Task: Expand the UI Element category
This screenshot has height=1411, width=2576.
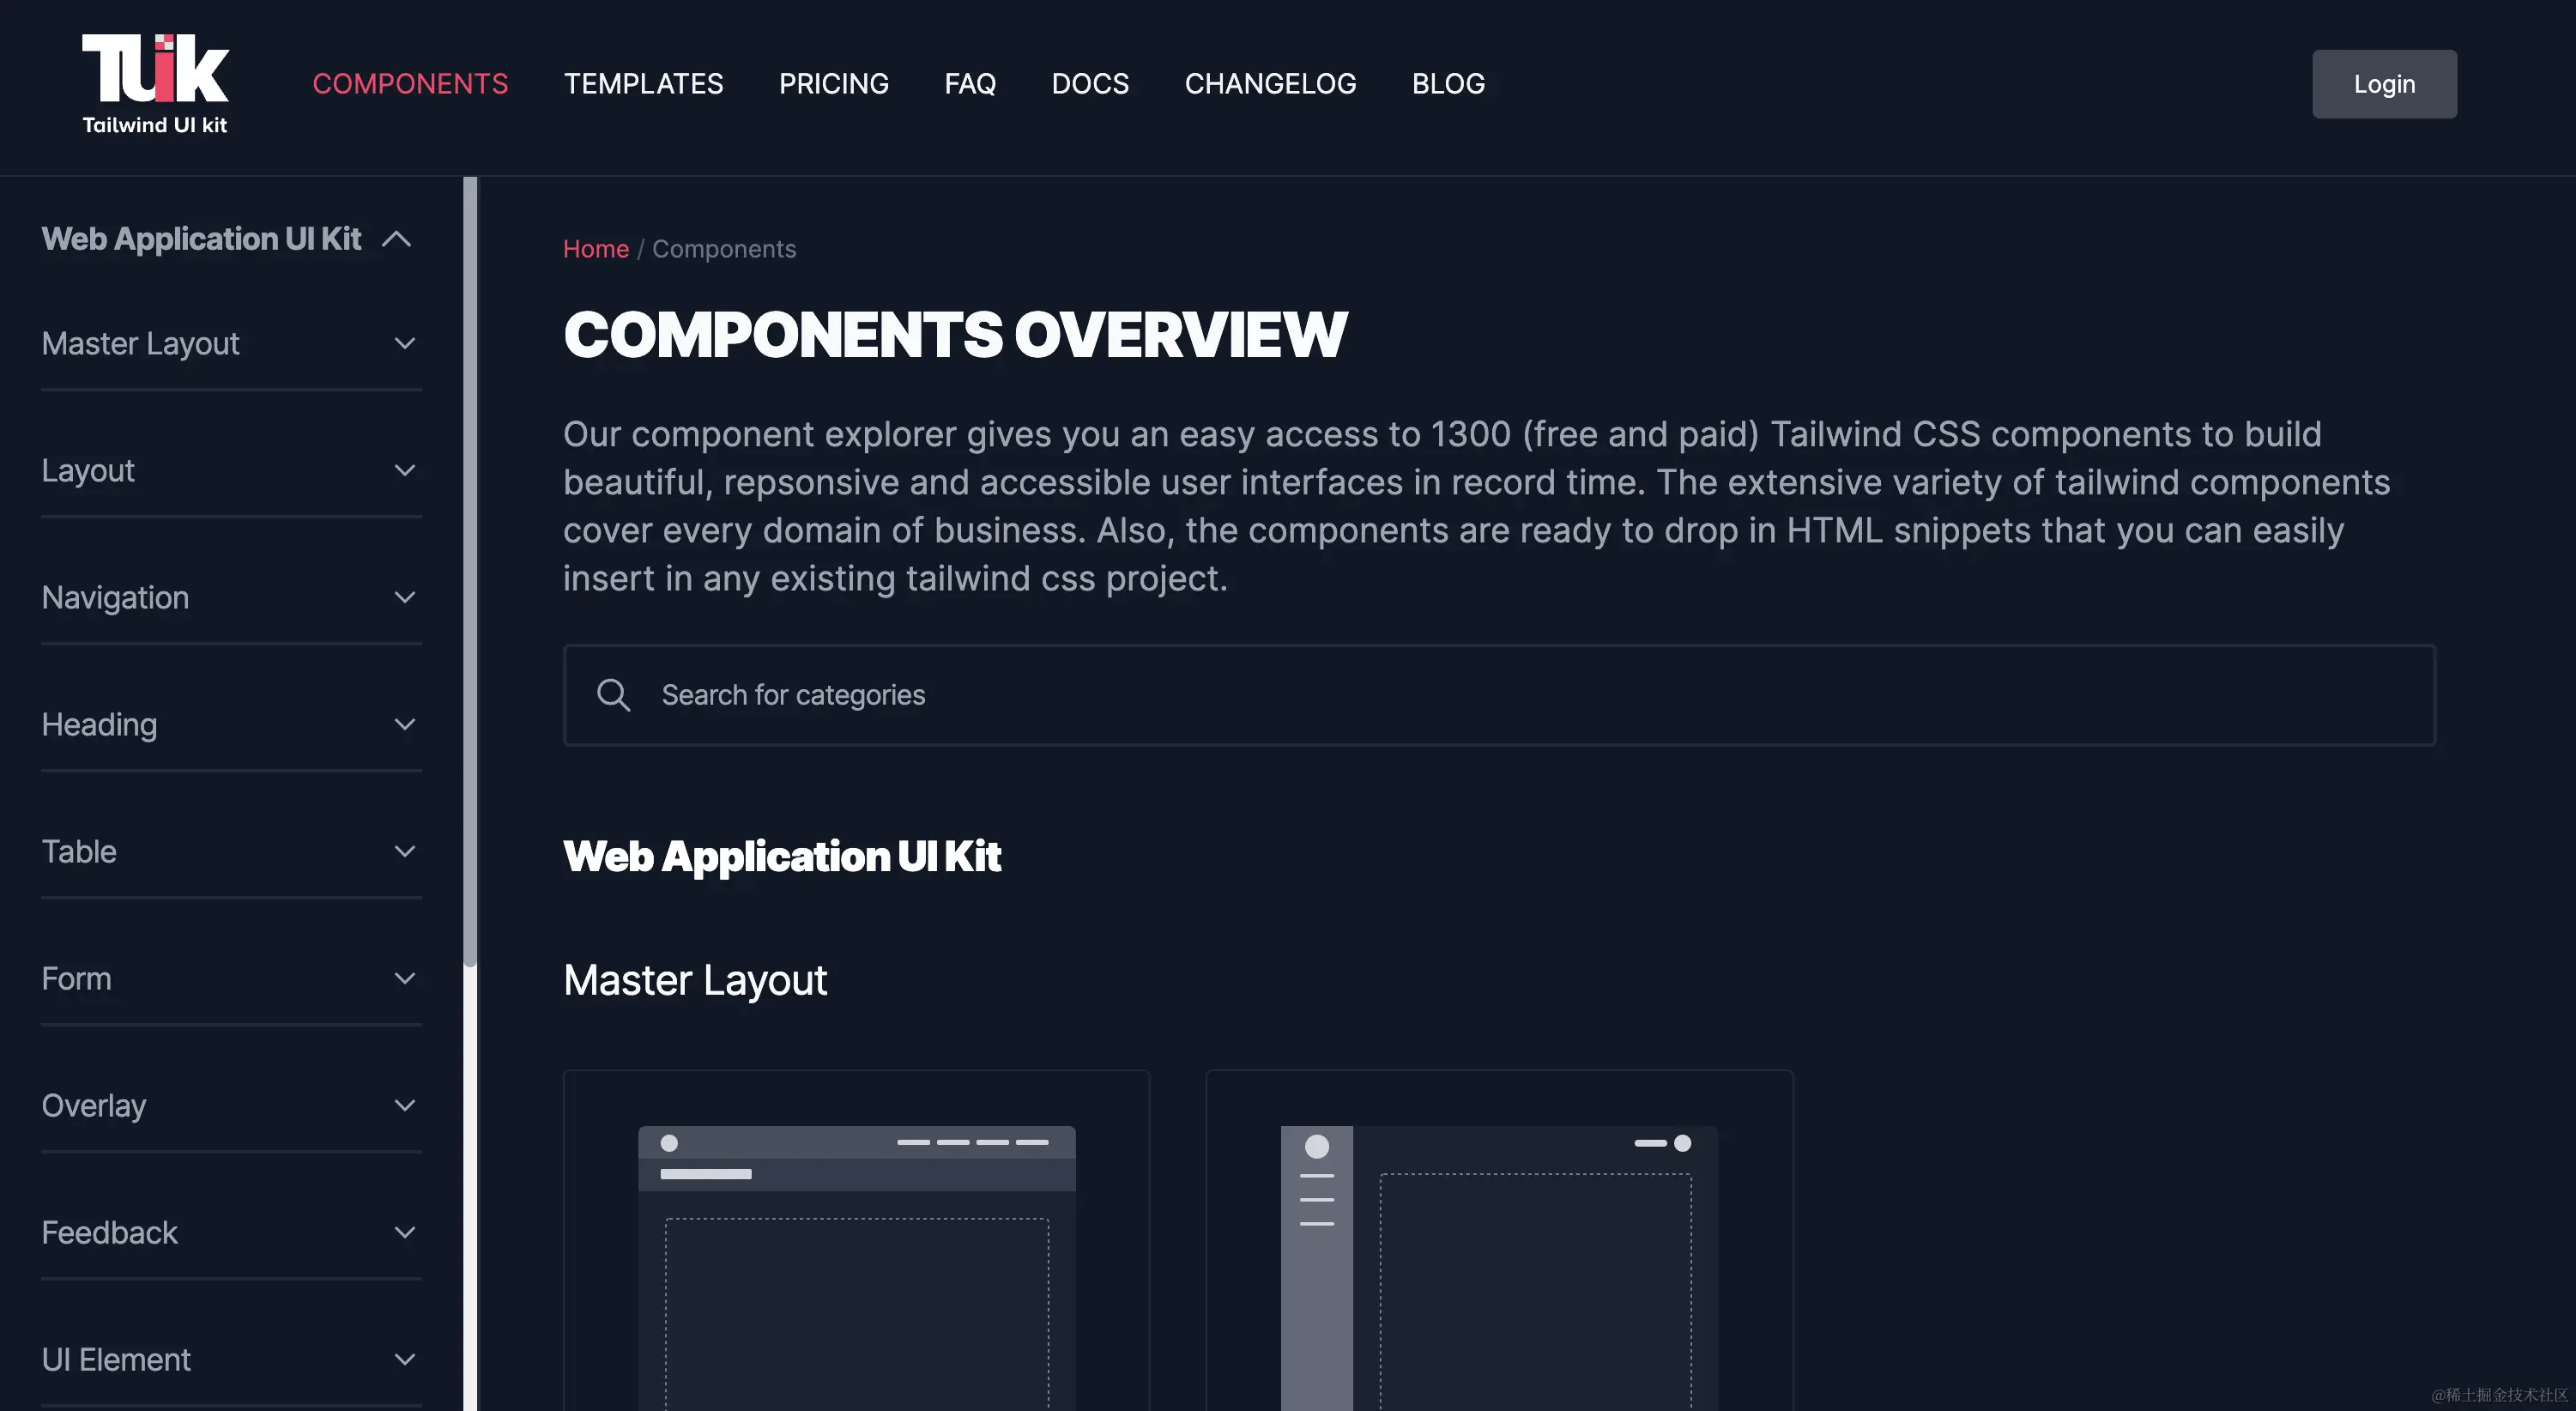Action: [116, 1360]
